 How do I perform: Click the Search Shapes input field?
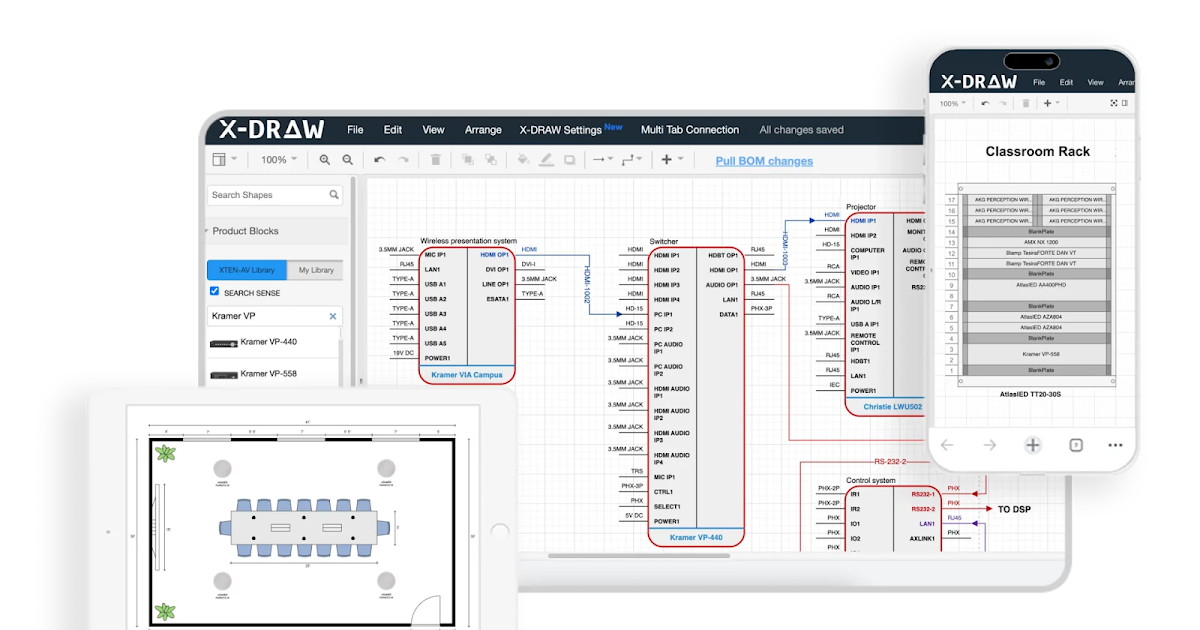pos(275,195)
